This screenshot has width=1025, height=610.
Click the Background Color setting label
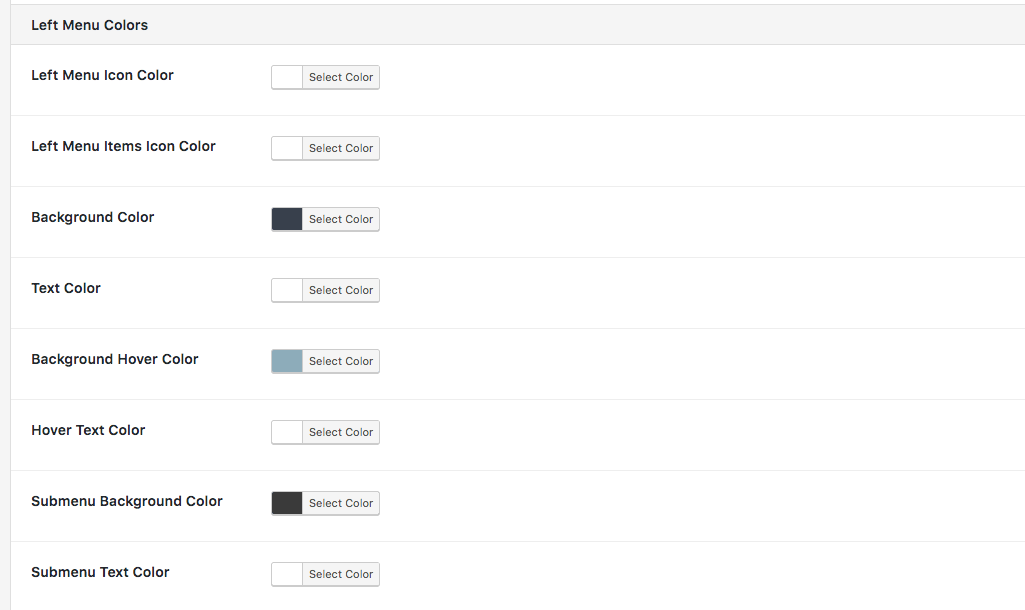point(92,217)
